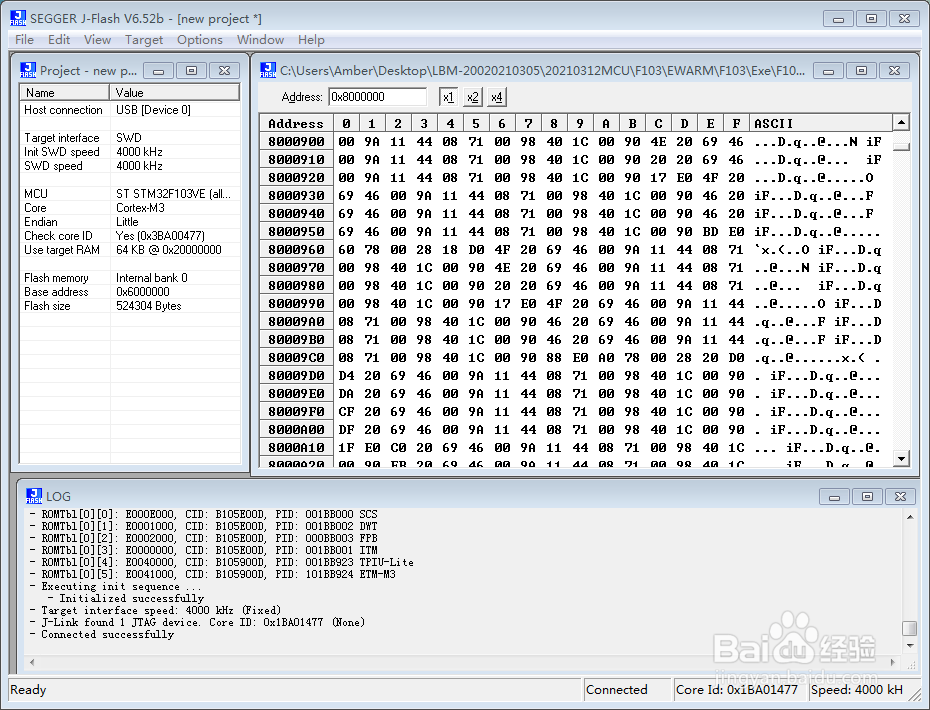
Task: Click the hex row address 8000960
Action: [296, 250]
